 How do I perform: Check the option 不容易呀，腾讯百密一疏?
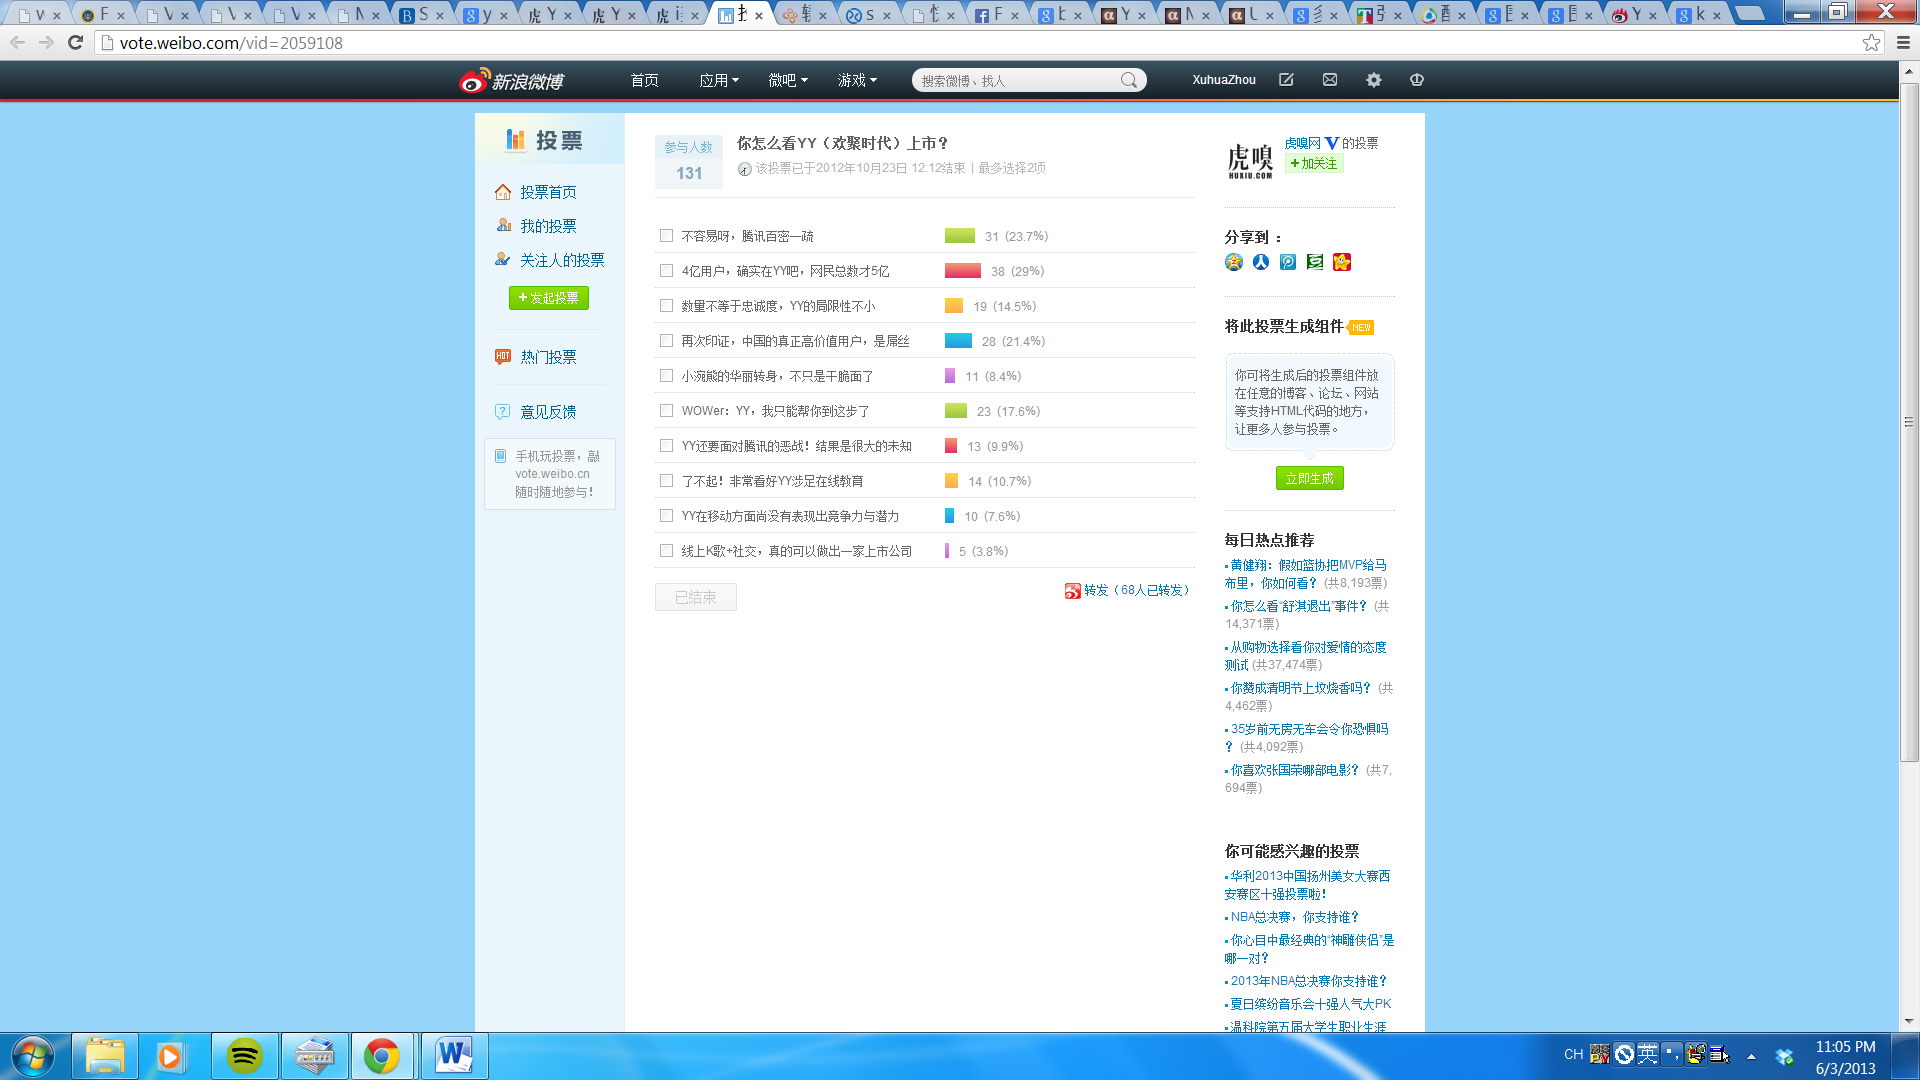(x=666, y=235)
